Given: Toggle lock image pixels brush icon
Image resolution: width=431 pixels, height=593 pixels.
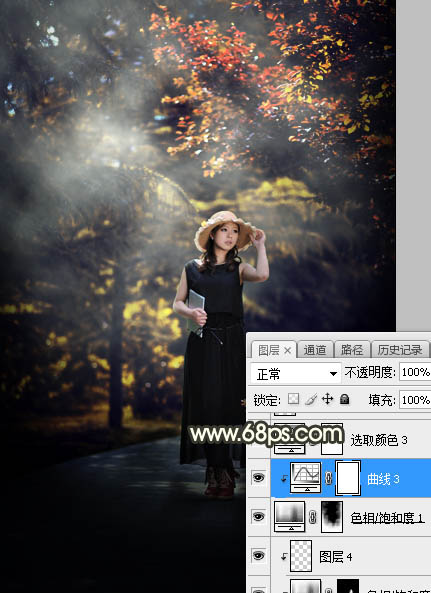Looking at the screenshot, I should tap(311, 399).
